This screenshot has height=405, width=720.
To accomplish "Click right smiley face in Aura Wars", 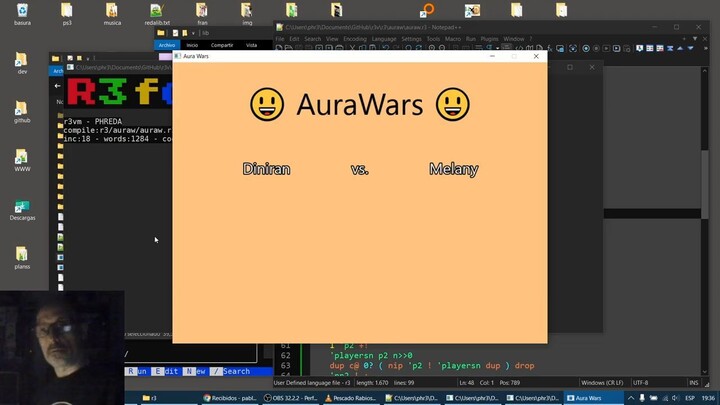I will (453, 104).
